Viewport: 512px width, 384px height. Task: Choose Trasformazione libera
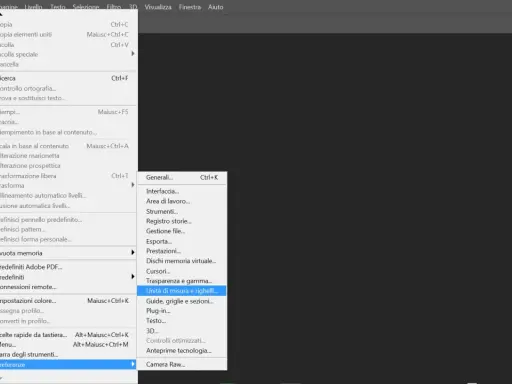point(68,176)
